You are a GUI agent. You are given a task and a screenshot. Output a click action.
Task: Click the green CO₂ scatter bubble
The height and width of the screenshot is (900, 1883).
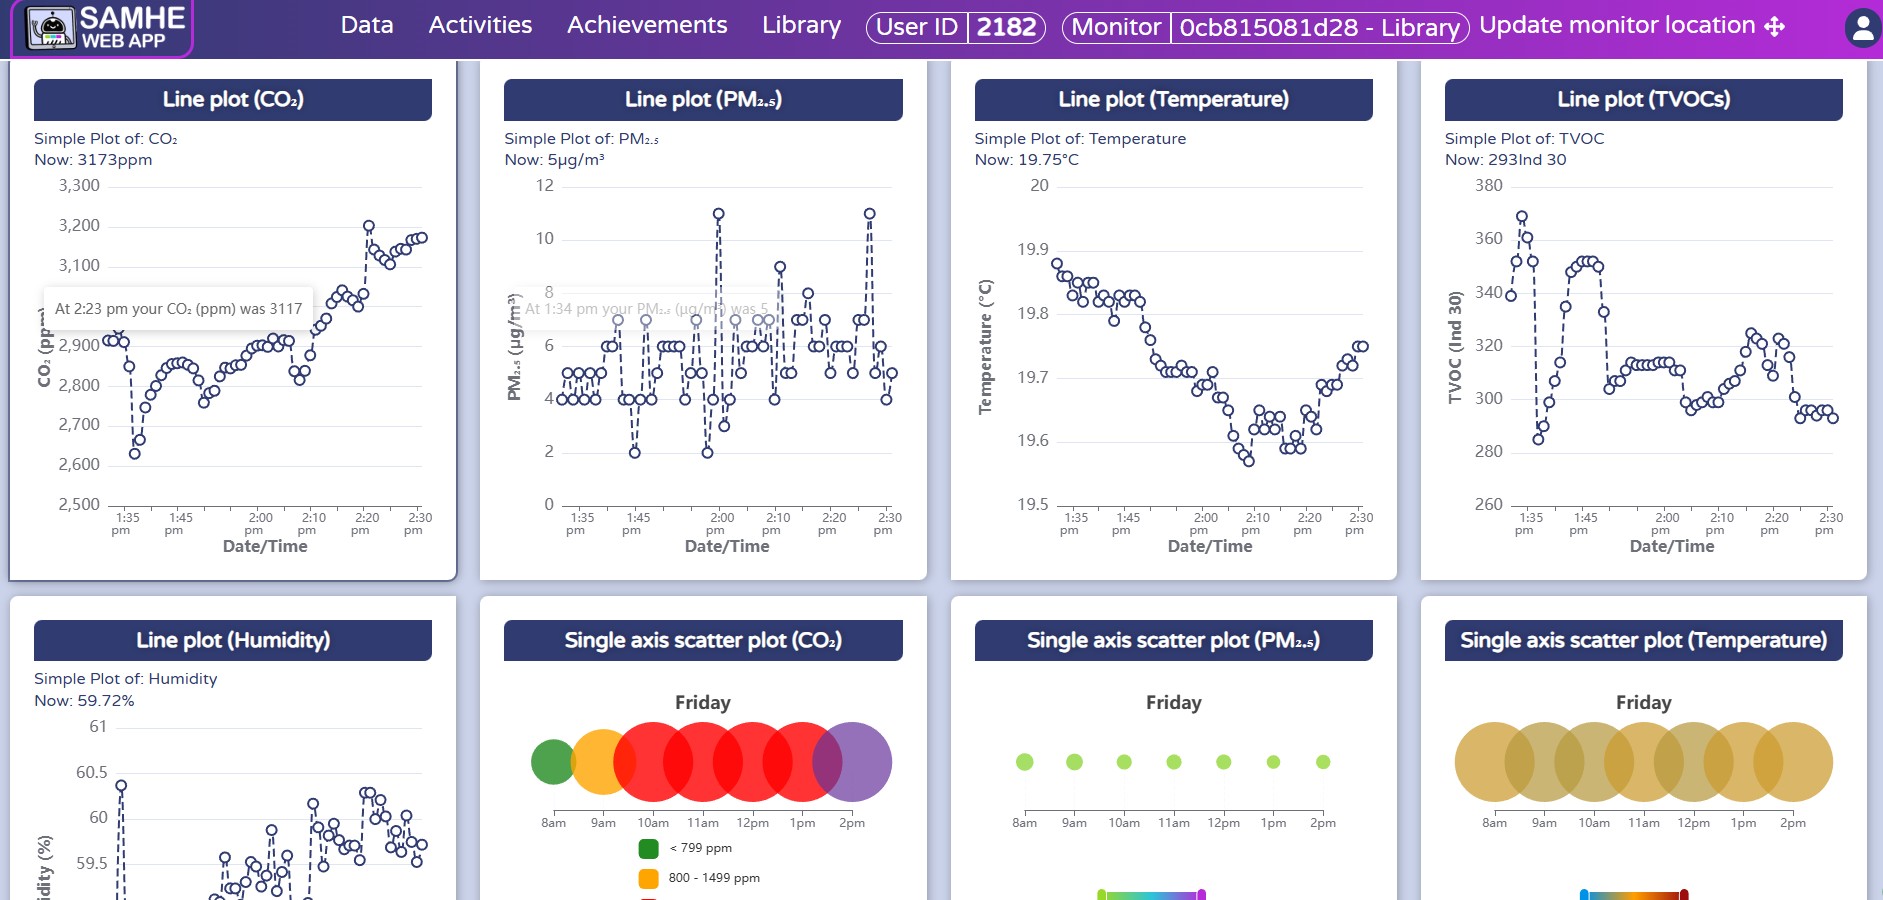551,762
